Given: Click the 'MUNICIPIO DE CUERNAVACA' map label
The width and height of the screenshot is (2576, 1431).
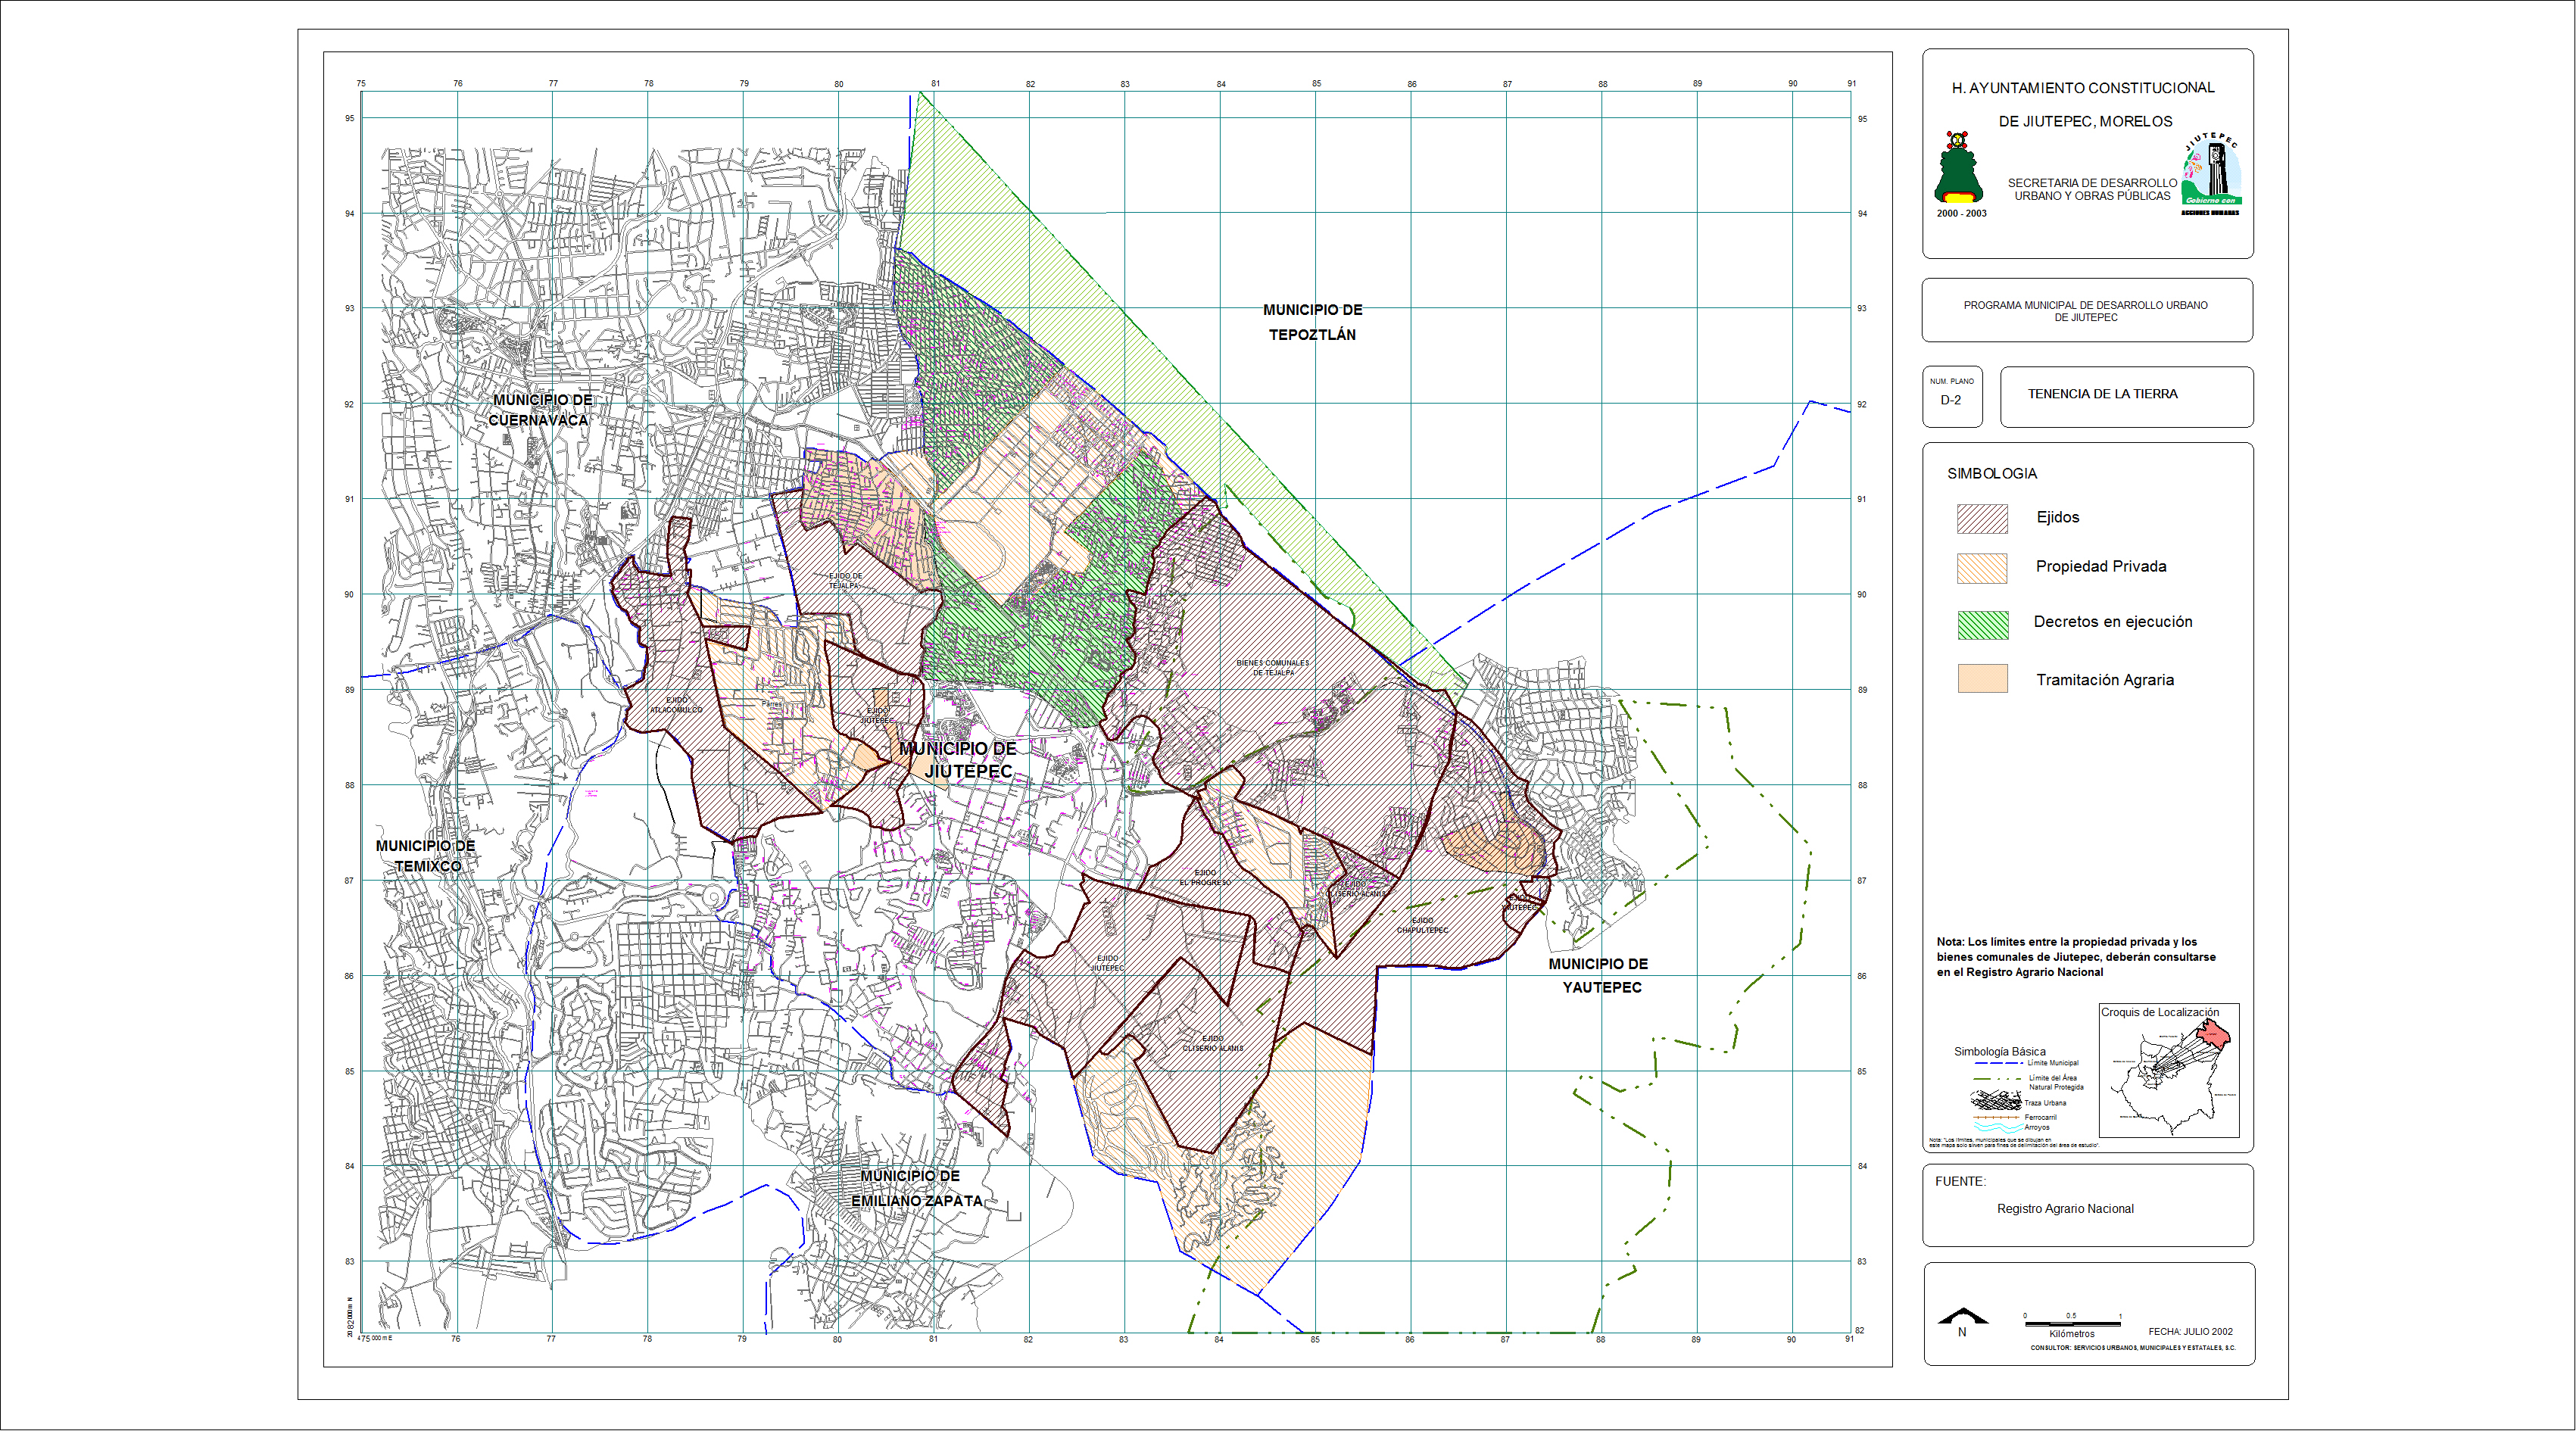Looking at the screenshot, I should tap(540, 410).
